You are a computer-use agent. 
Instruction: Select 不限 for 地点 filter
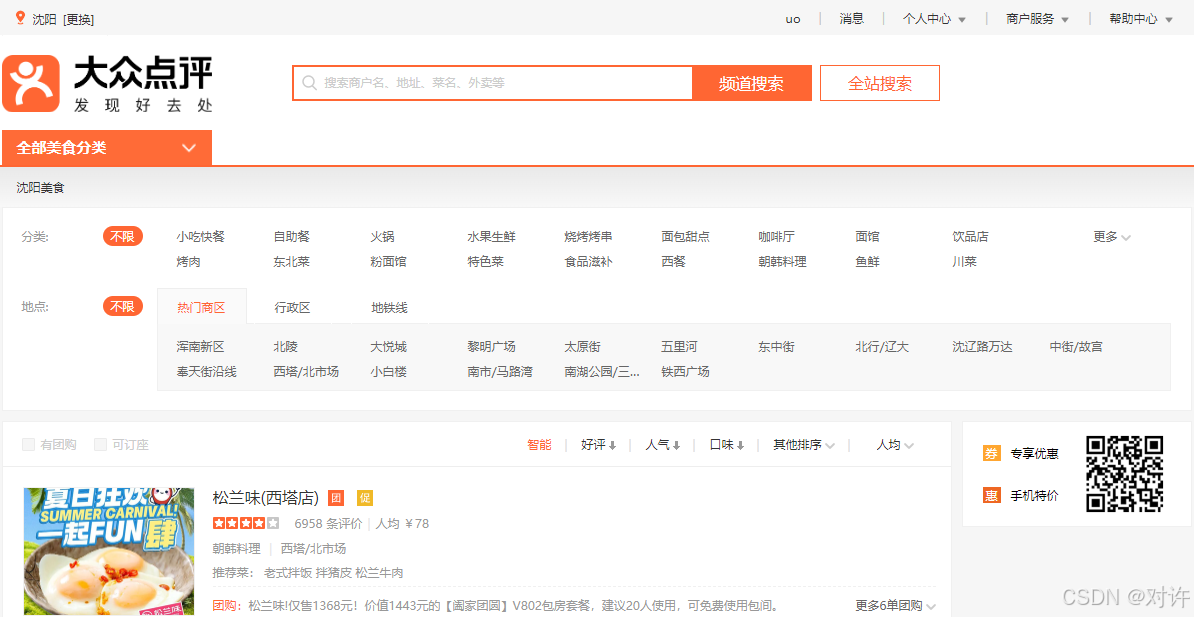click(x=123, y=307)
